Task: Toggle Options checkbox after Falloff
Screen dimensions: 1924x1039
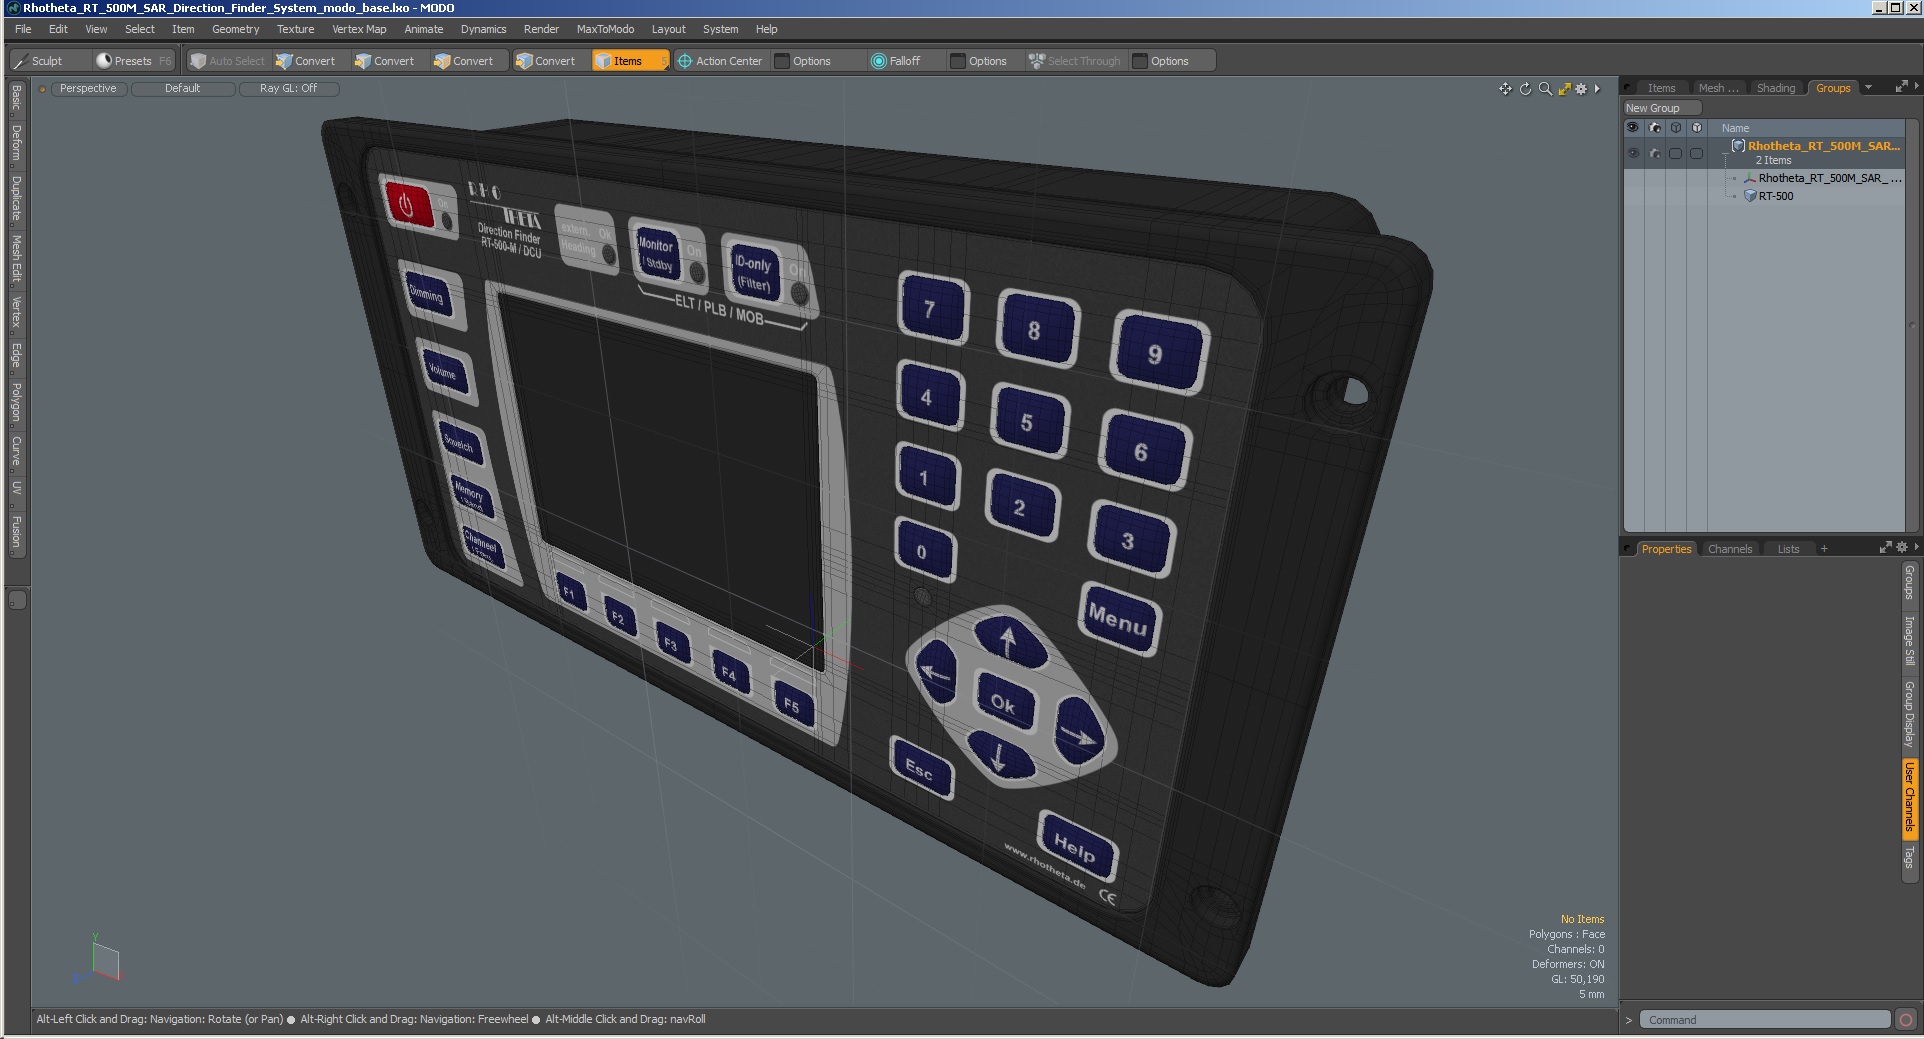Action: coord(958,61)
